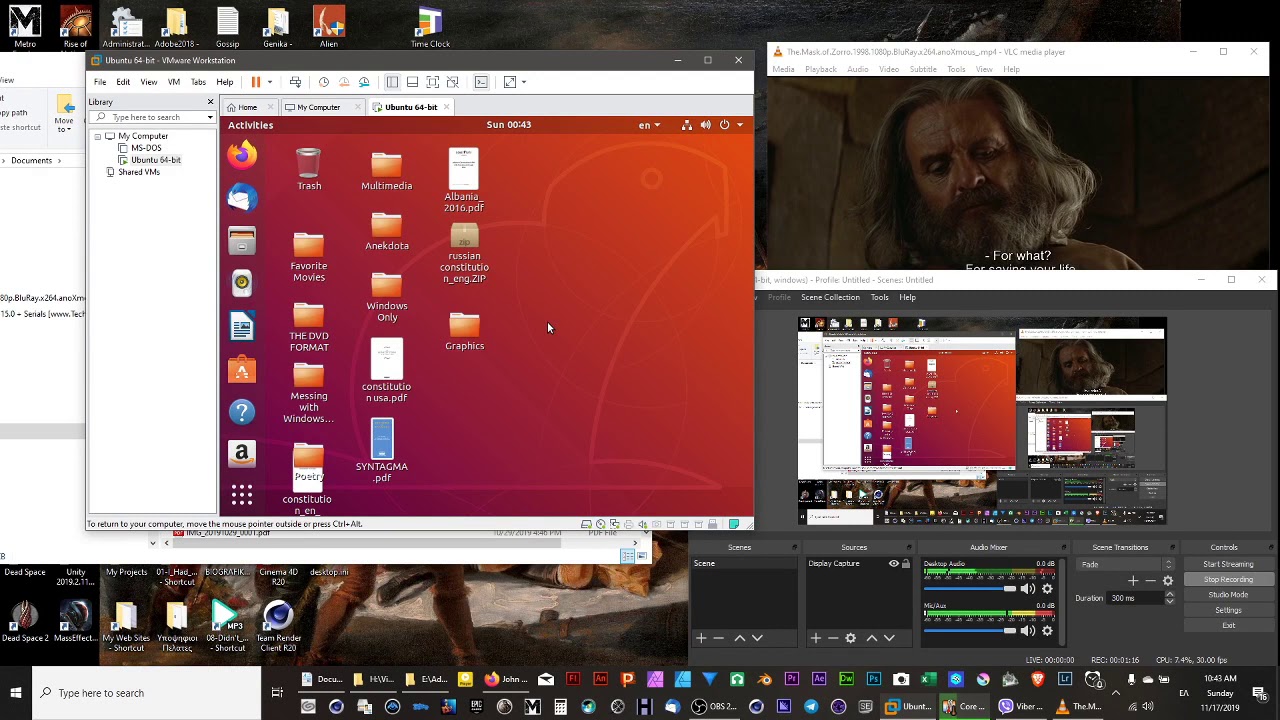Select the russian constitution ZIP file
The image size is (1280, 720).
464,254
